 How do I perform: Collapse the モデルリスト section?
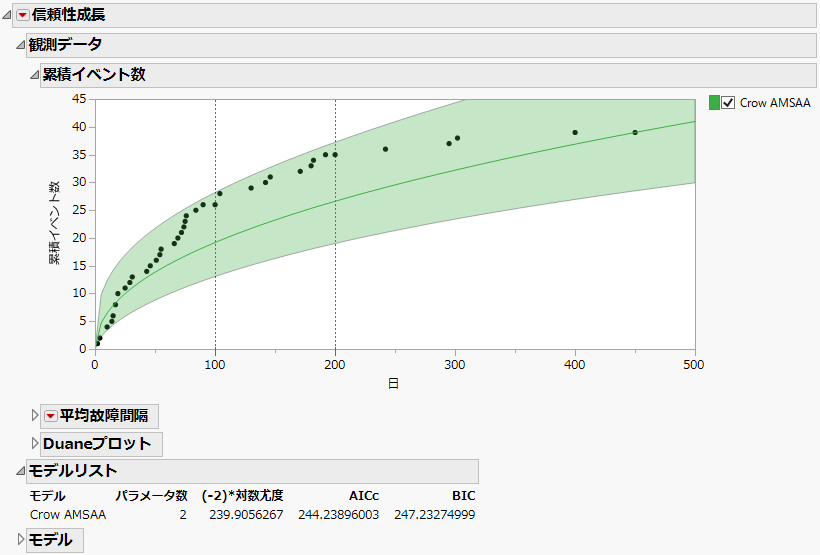20,471
